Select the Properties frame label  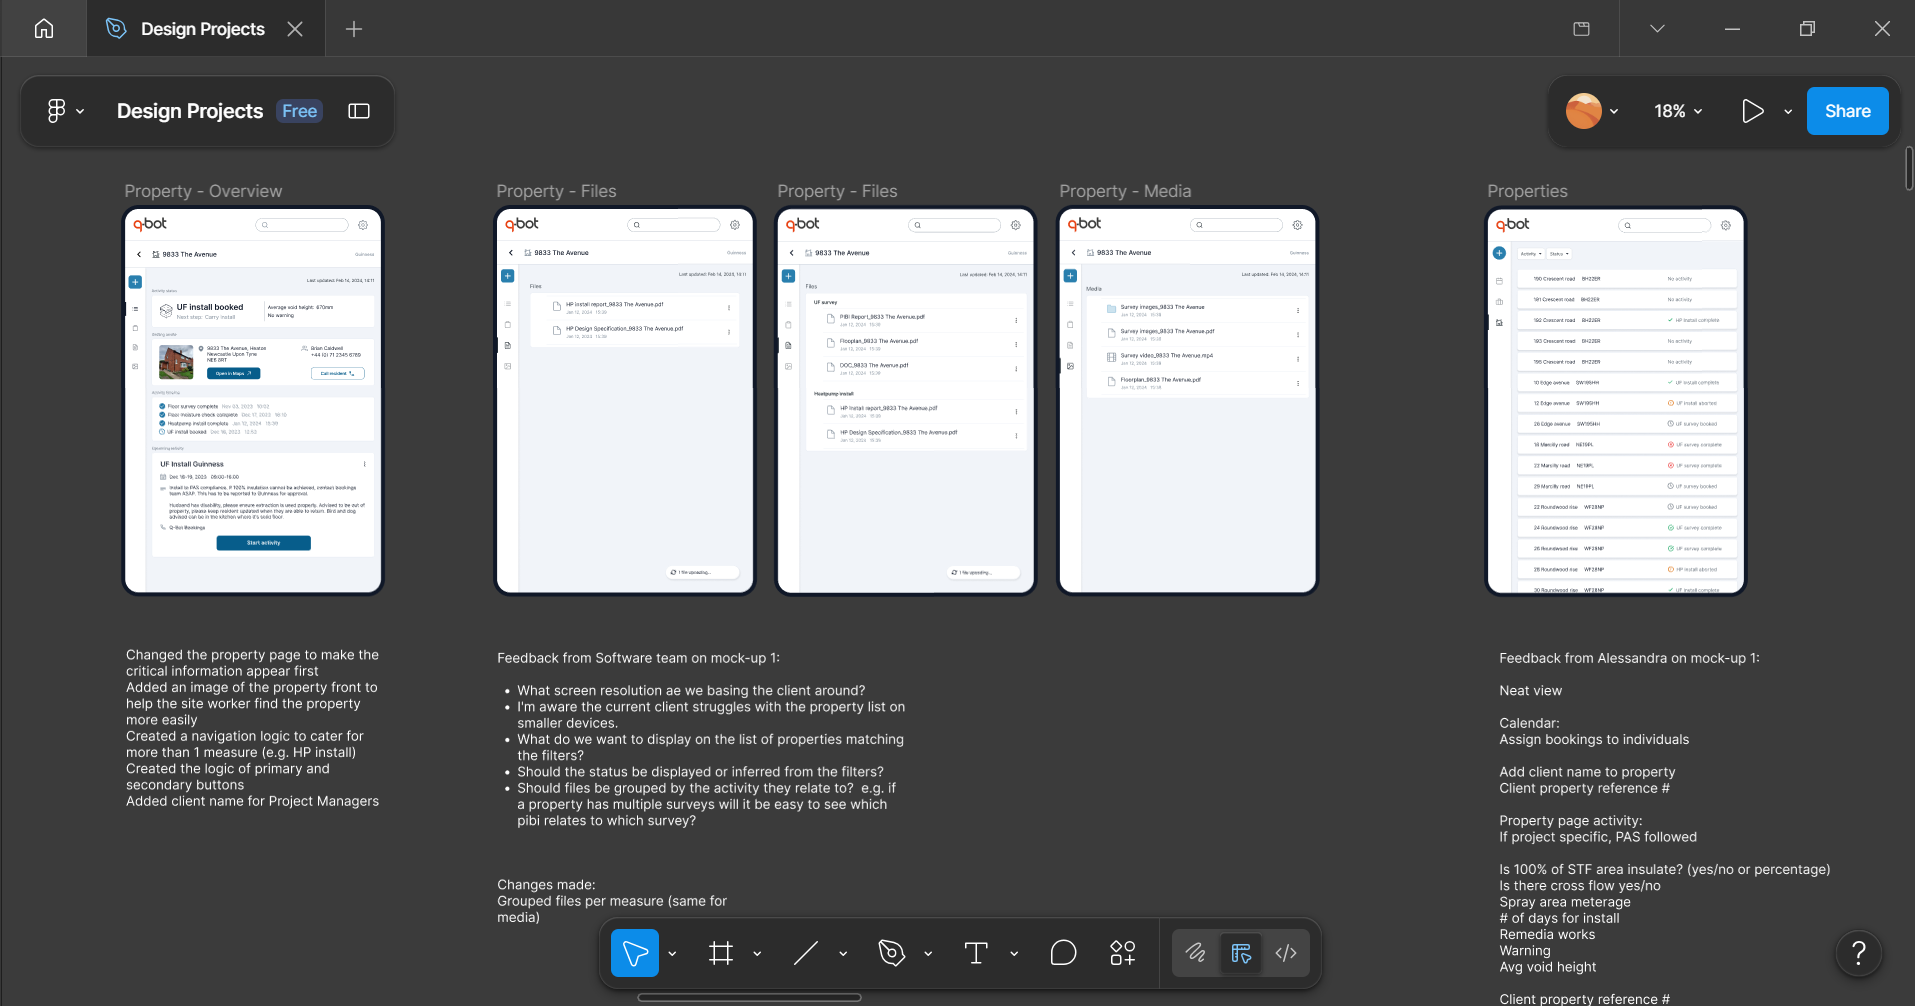pyautogui.click(x=1527, y=191)
